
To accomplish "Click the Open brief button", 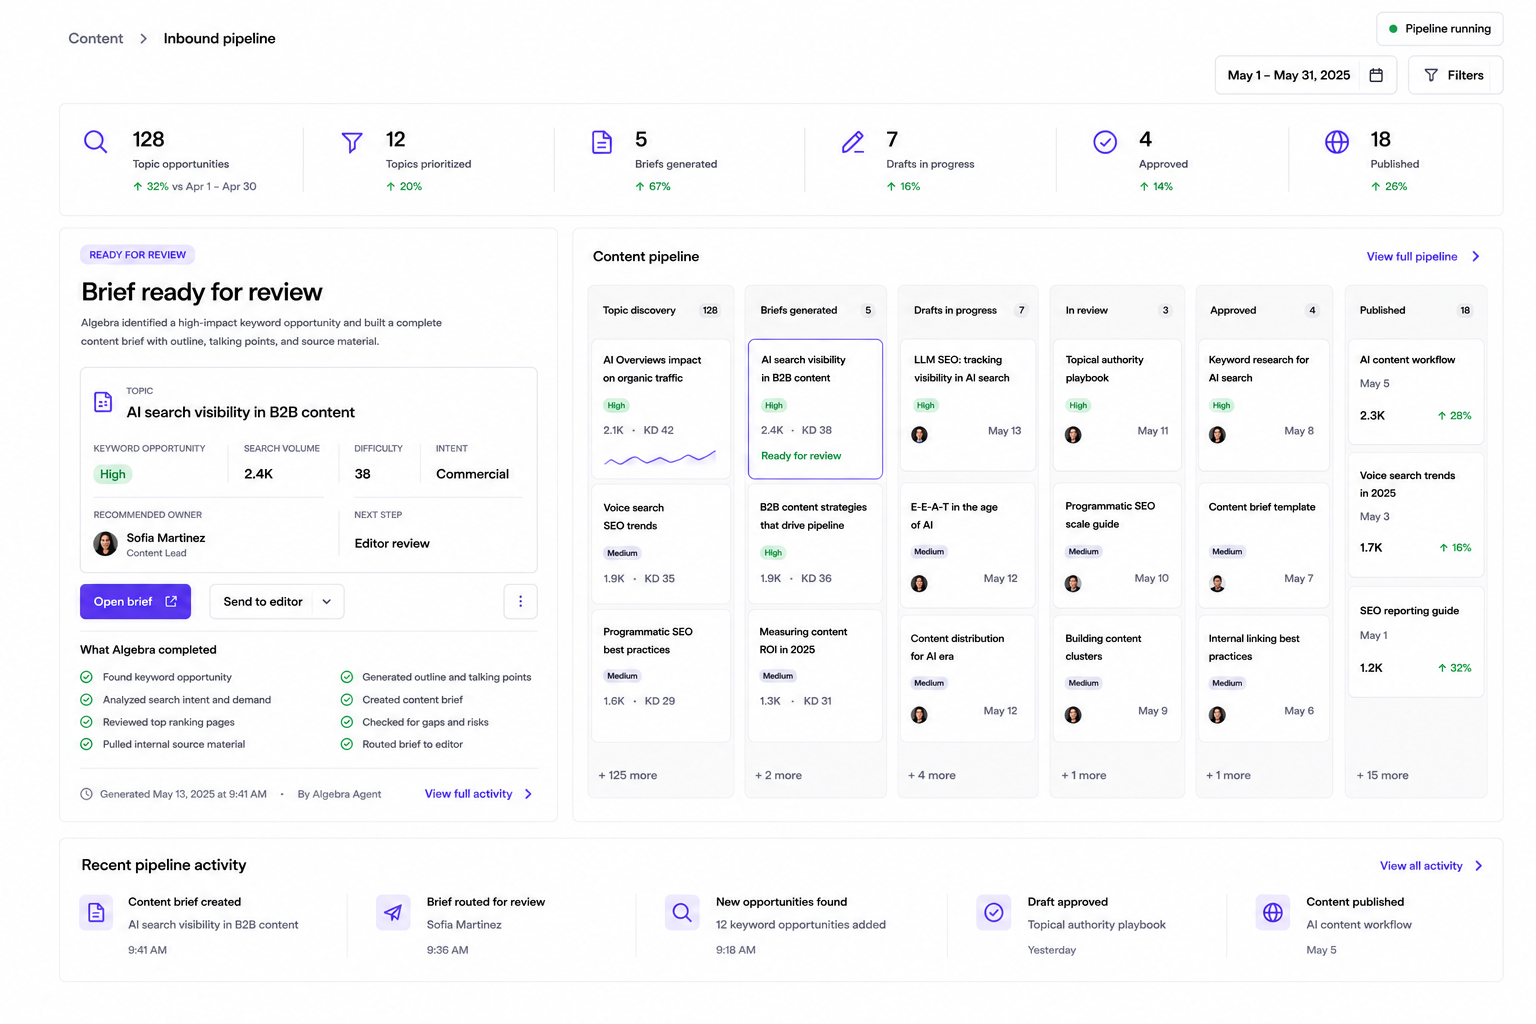I will (135, 602).
